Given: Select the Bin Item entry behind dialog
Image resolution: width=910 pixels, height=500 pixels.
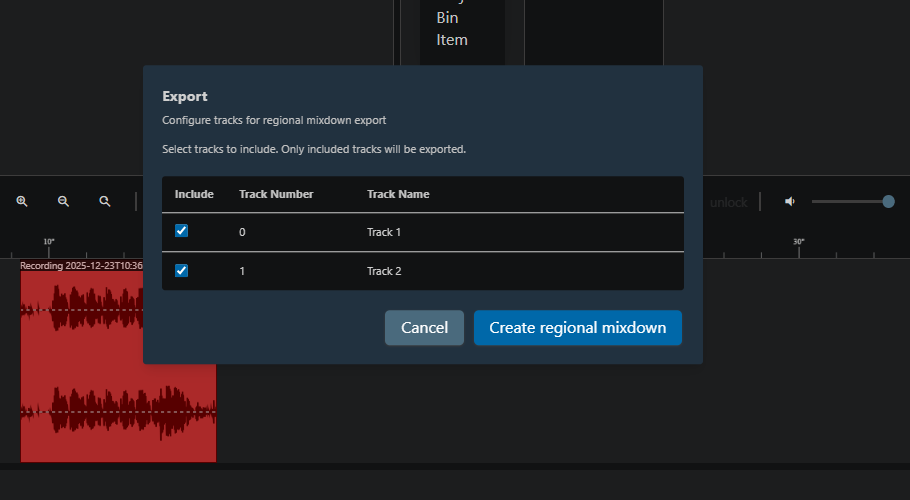Looking at the screenshot, I should tap(452, 29).
